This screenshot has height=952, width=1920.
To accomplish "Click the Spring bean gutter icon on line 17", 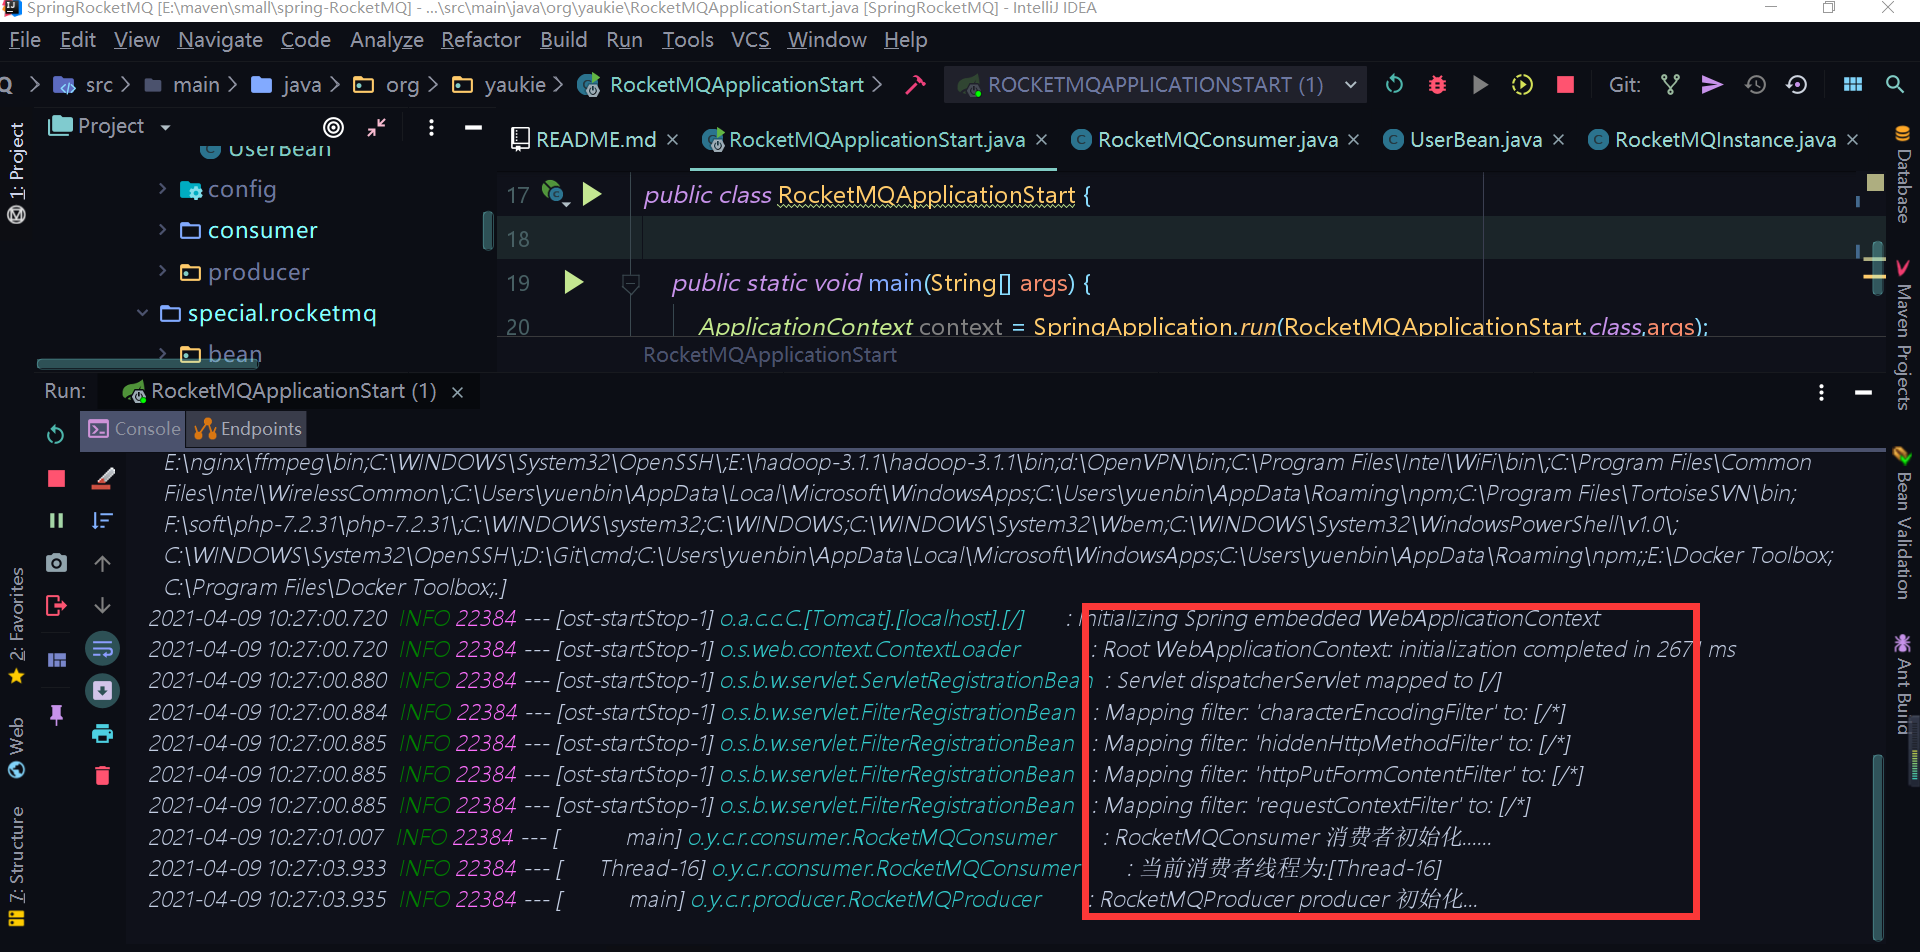I will (x=554, y=192).
